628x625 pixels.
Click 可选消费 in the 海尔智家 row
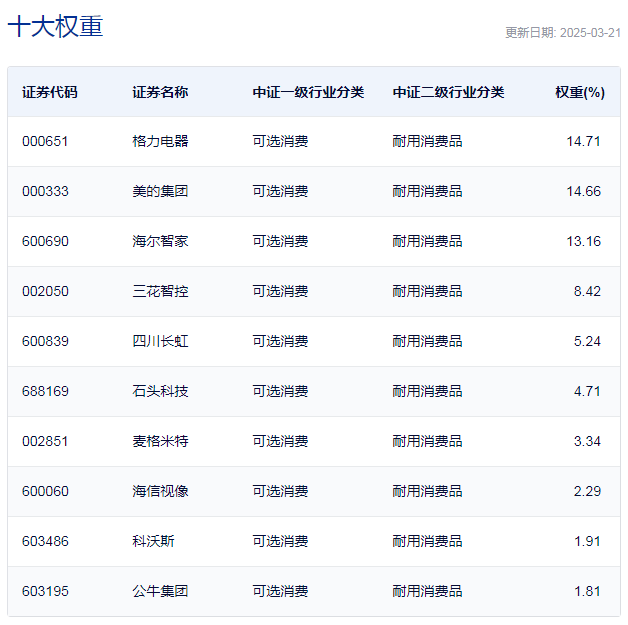280,241
